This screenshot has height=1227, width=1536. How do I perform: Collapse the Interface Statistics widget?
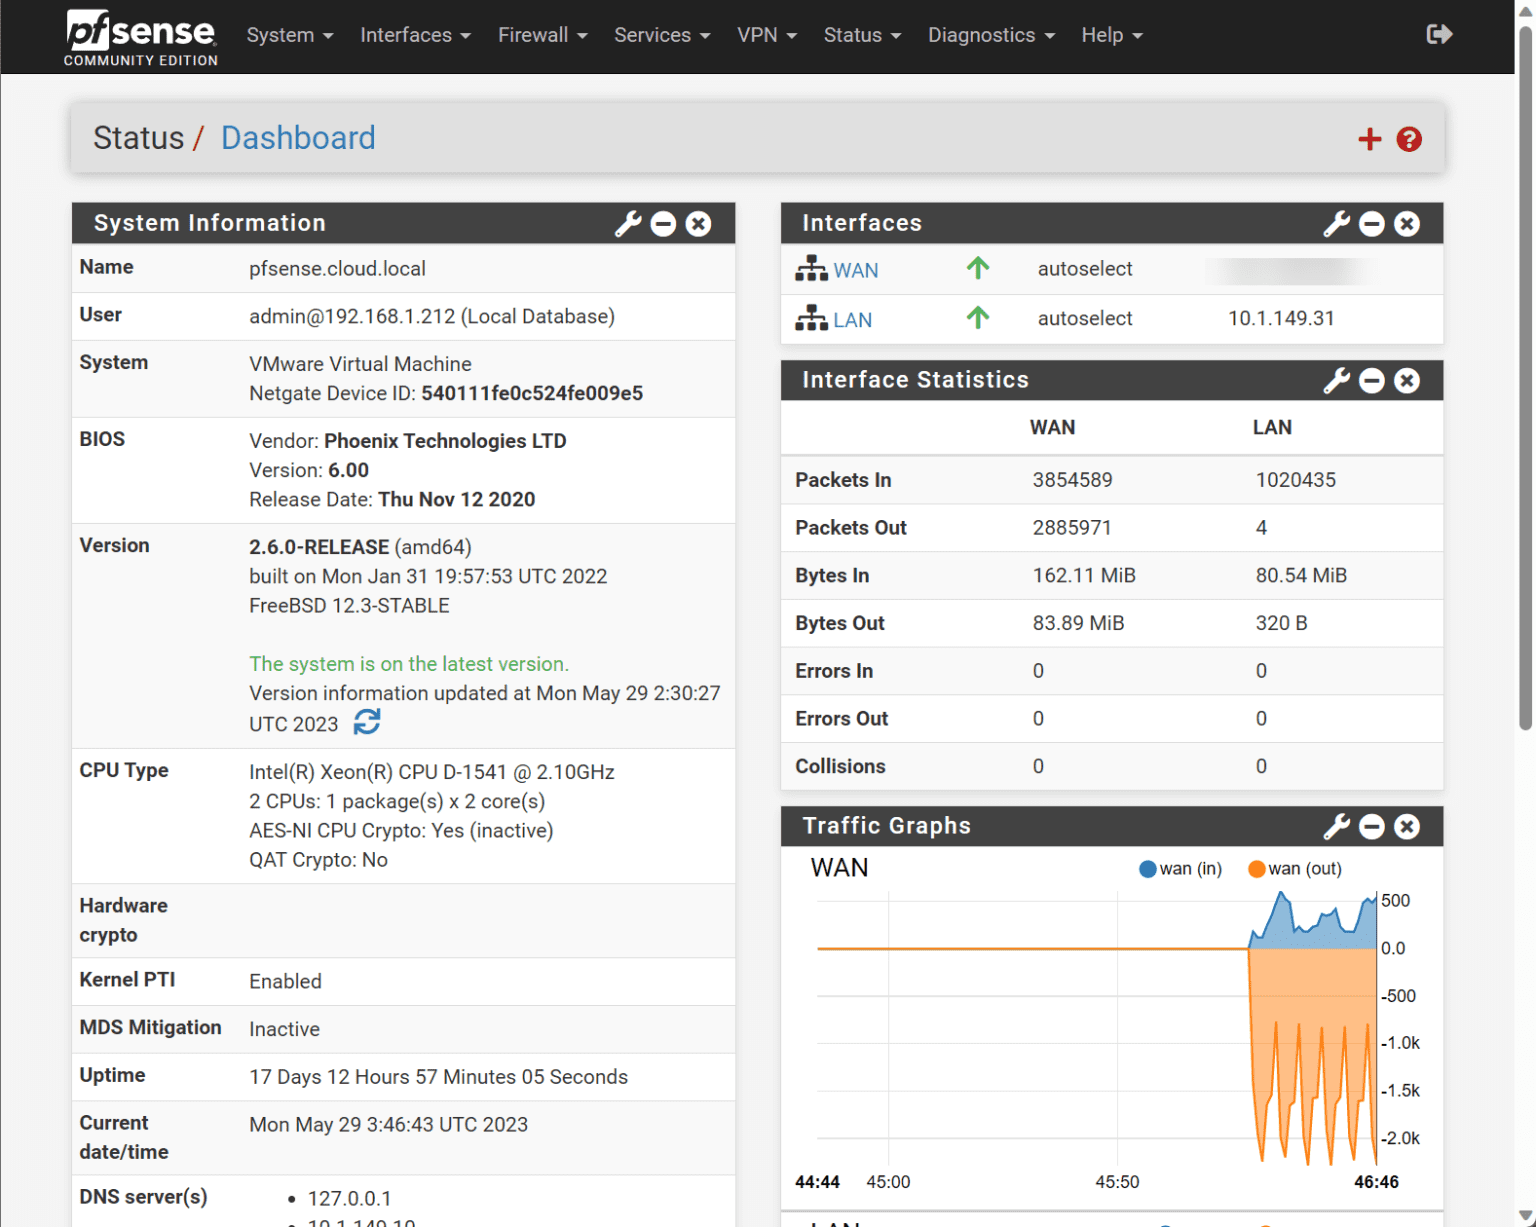[x=1372, y=380]
